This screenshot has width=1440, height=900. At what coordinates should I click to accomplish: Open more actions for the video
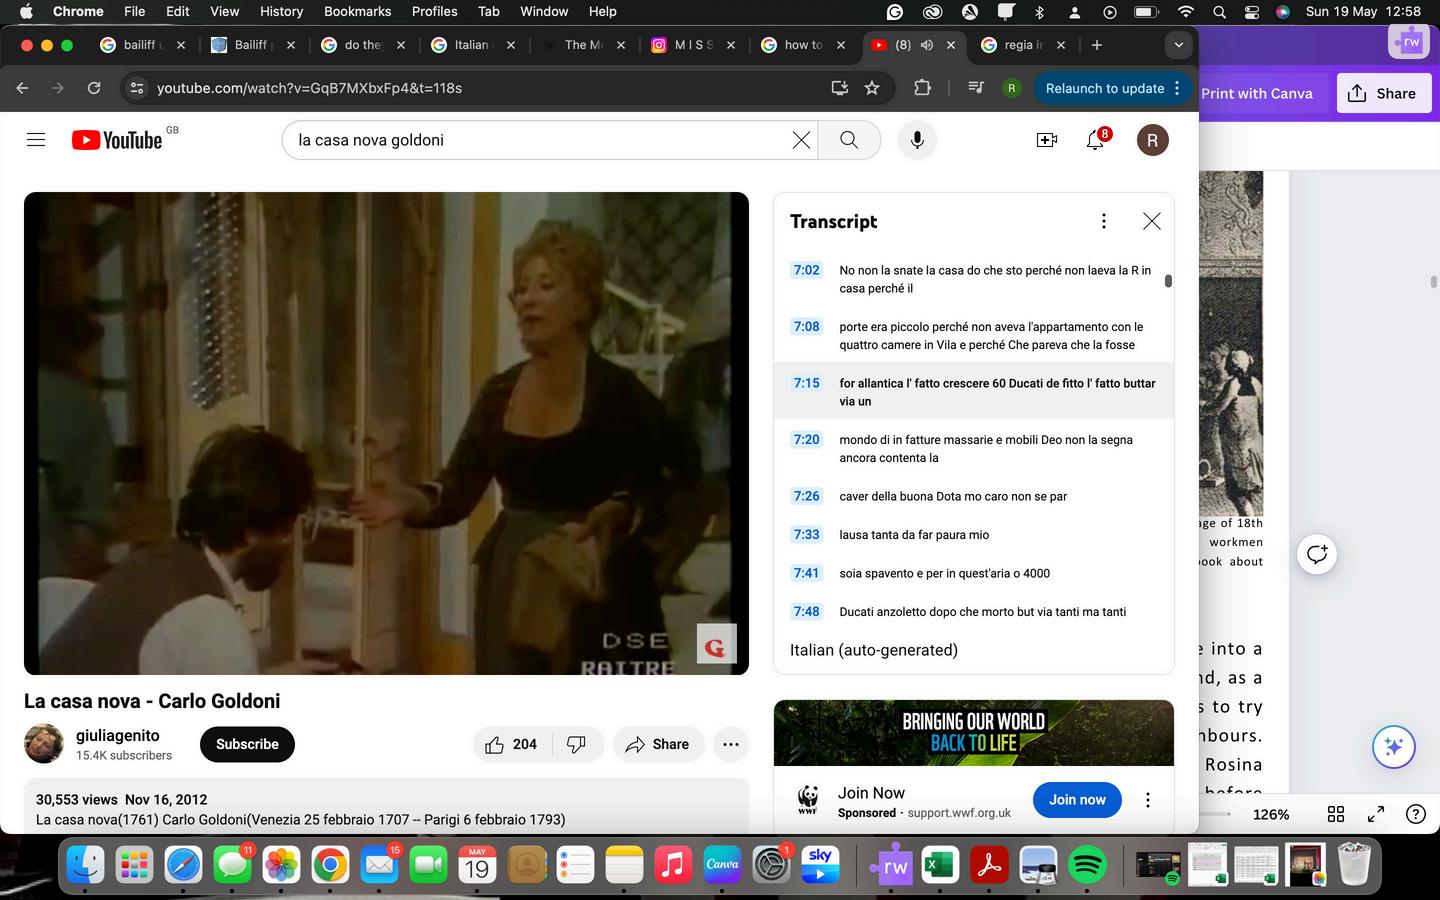731,744
